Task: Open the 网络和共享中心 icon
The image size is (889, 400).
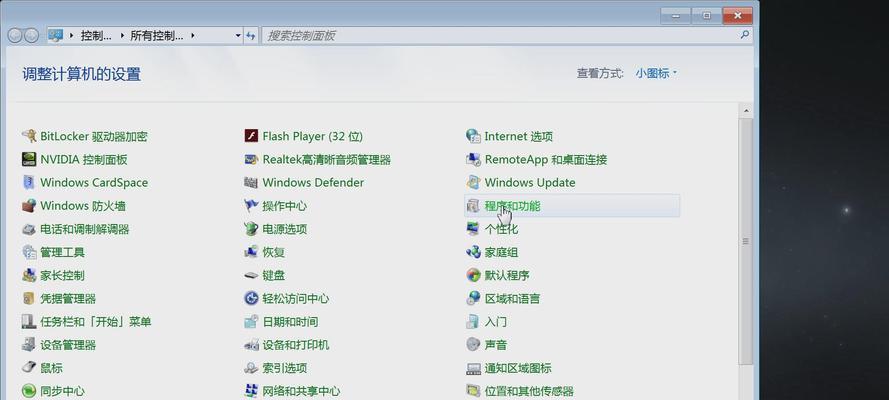Action: coord(251,391)
